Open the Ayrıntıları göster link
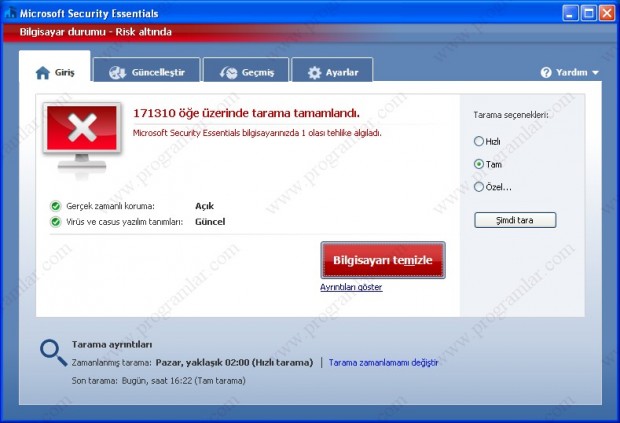 tap(351, 287)
